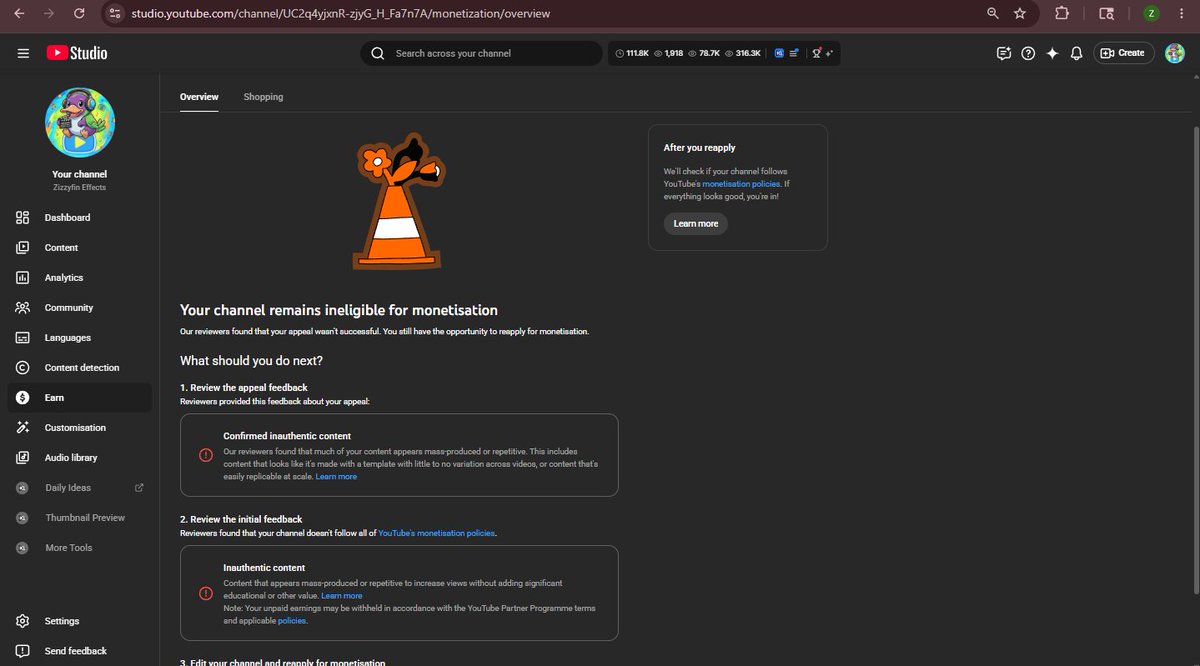The image size is (1200, 666).
Task: Bookmark this page with the star icon
Action: [x=1020, y=14]
